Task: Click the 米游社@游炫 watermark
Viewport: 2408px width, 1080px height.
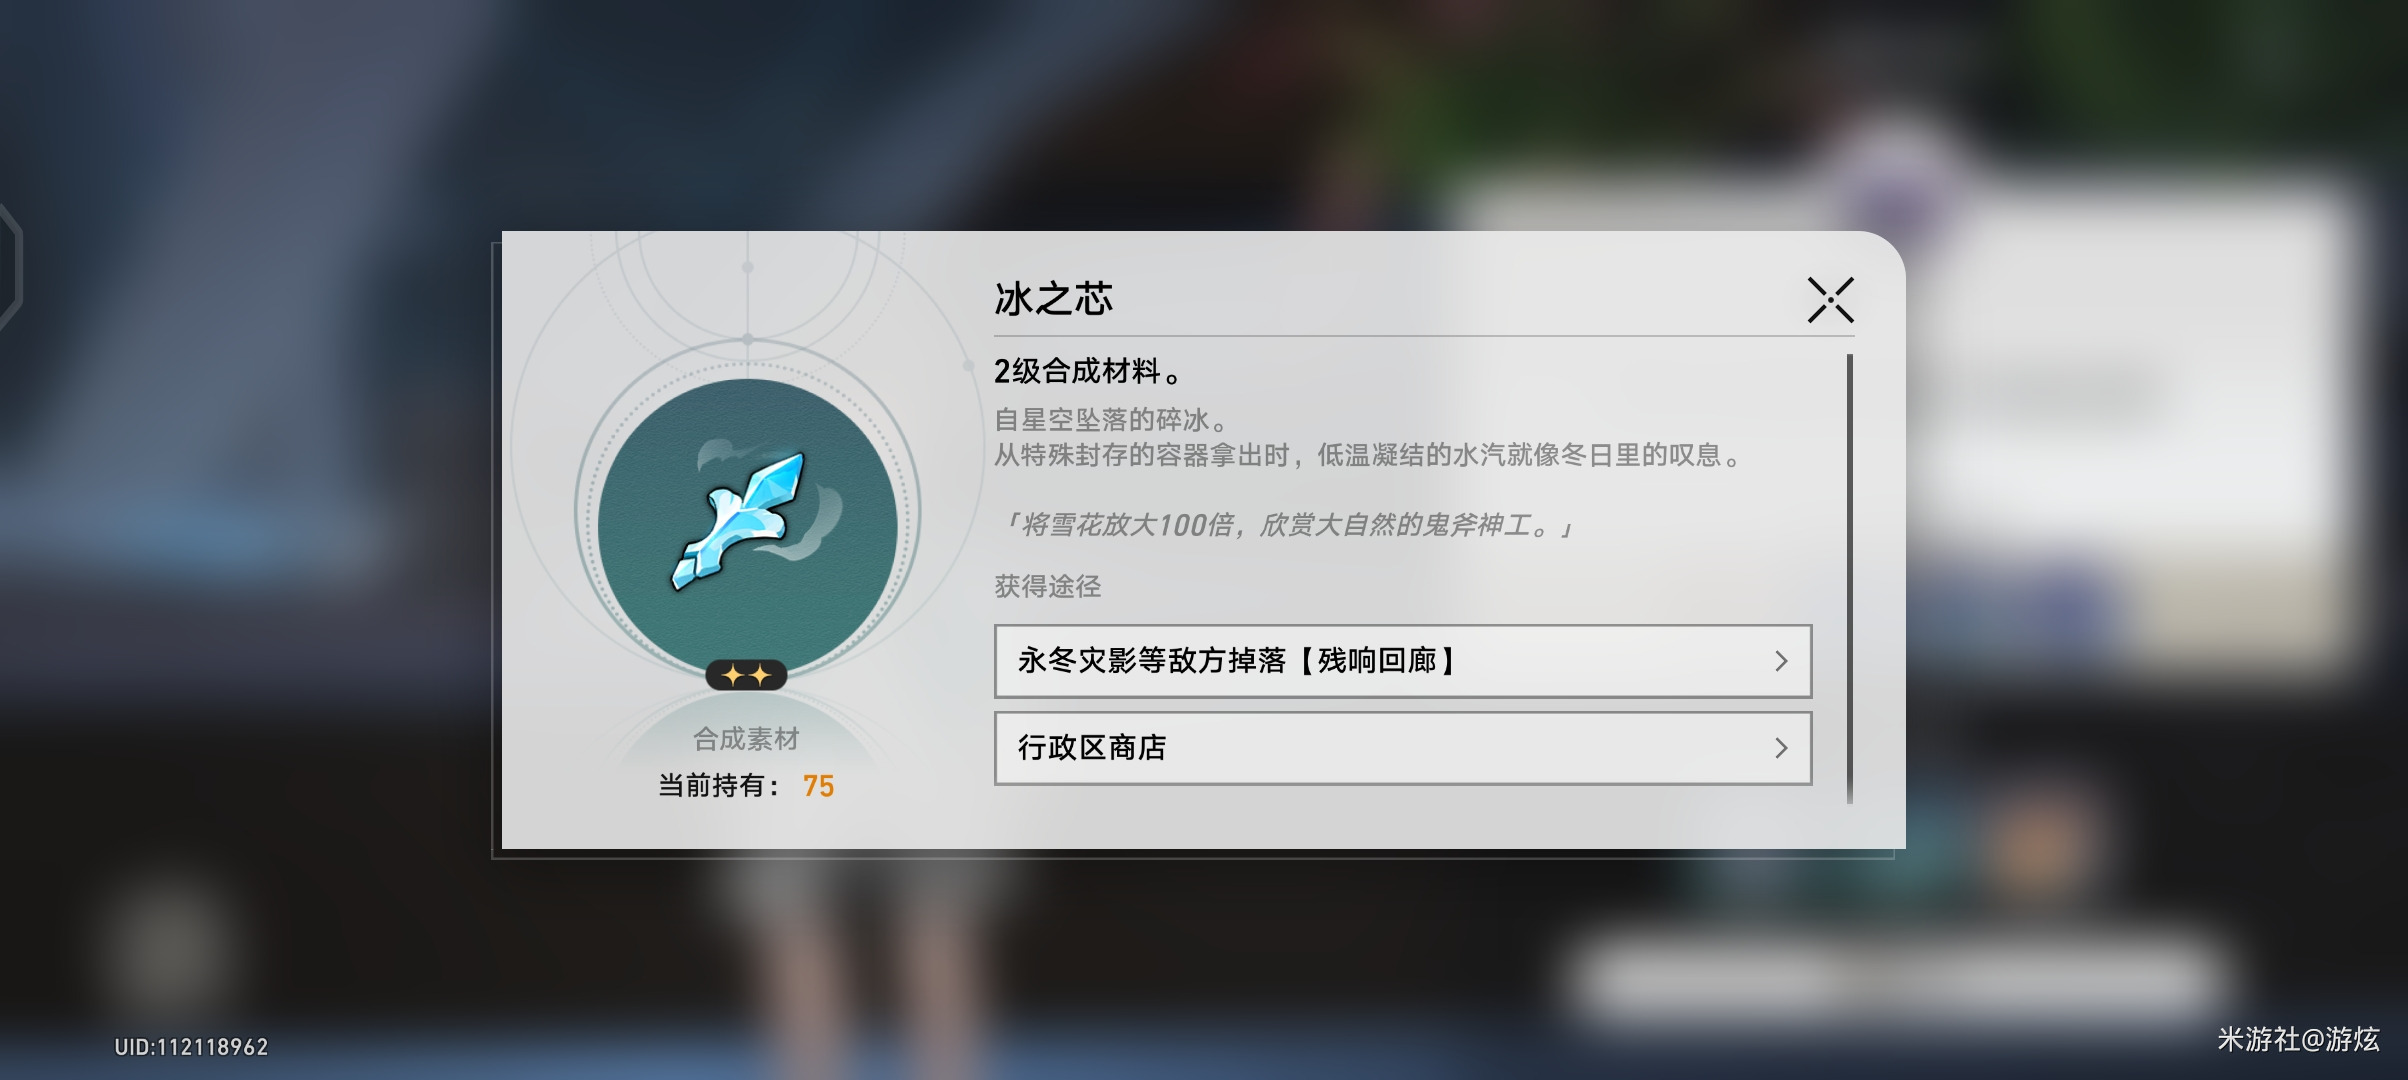Action: tap(2298, 1039)
